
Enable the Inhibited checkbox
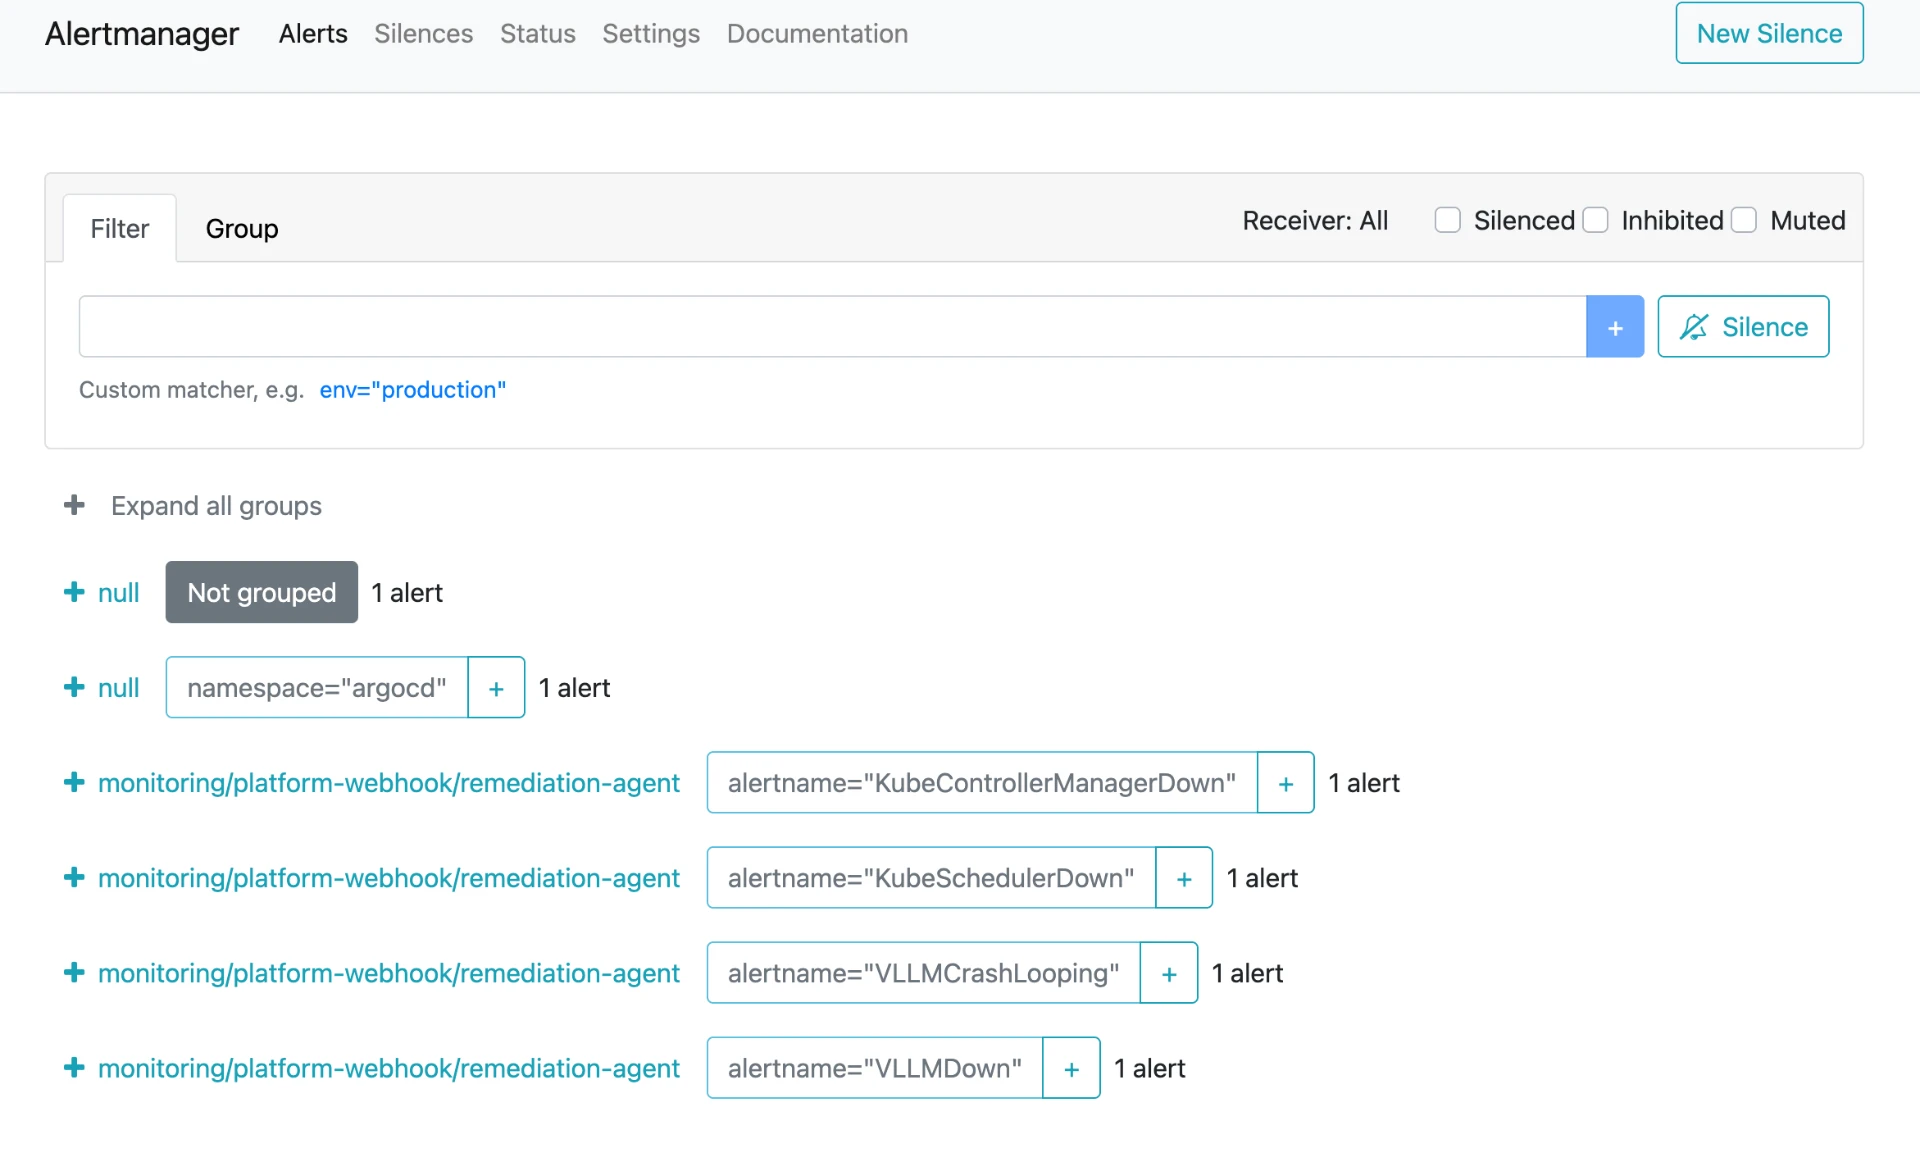coord(1596,220)
